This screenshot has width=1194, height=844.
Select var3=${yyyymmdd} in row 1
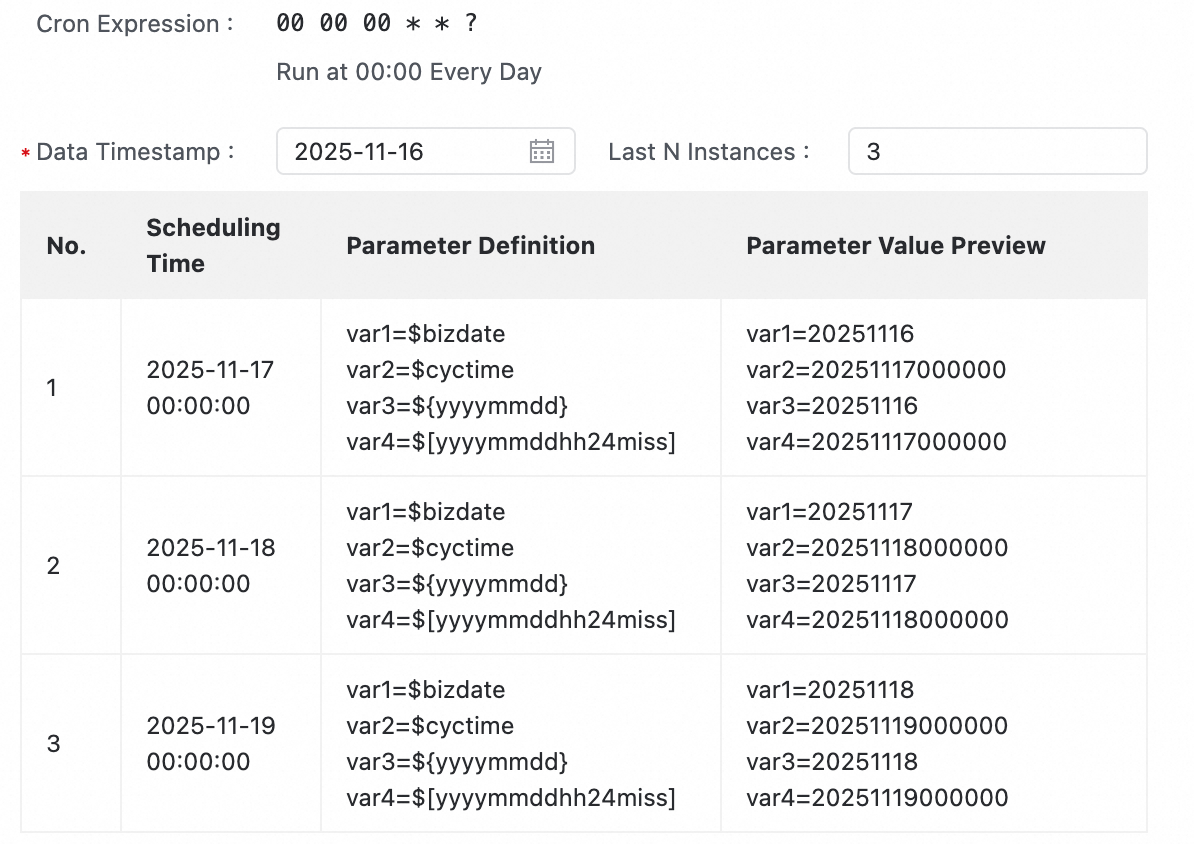(458, 405)
